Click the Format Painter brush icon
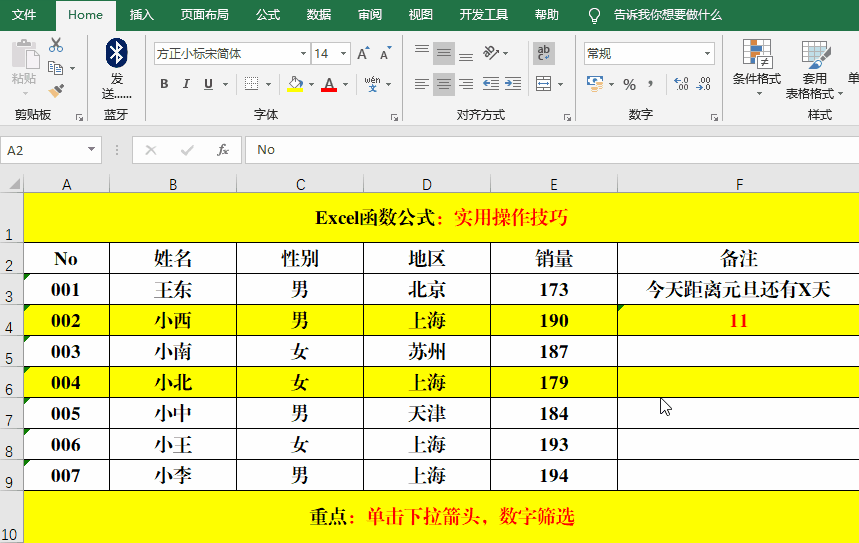859x543 pixels. point(55,91)
